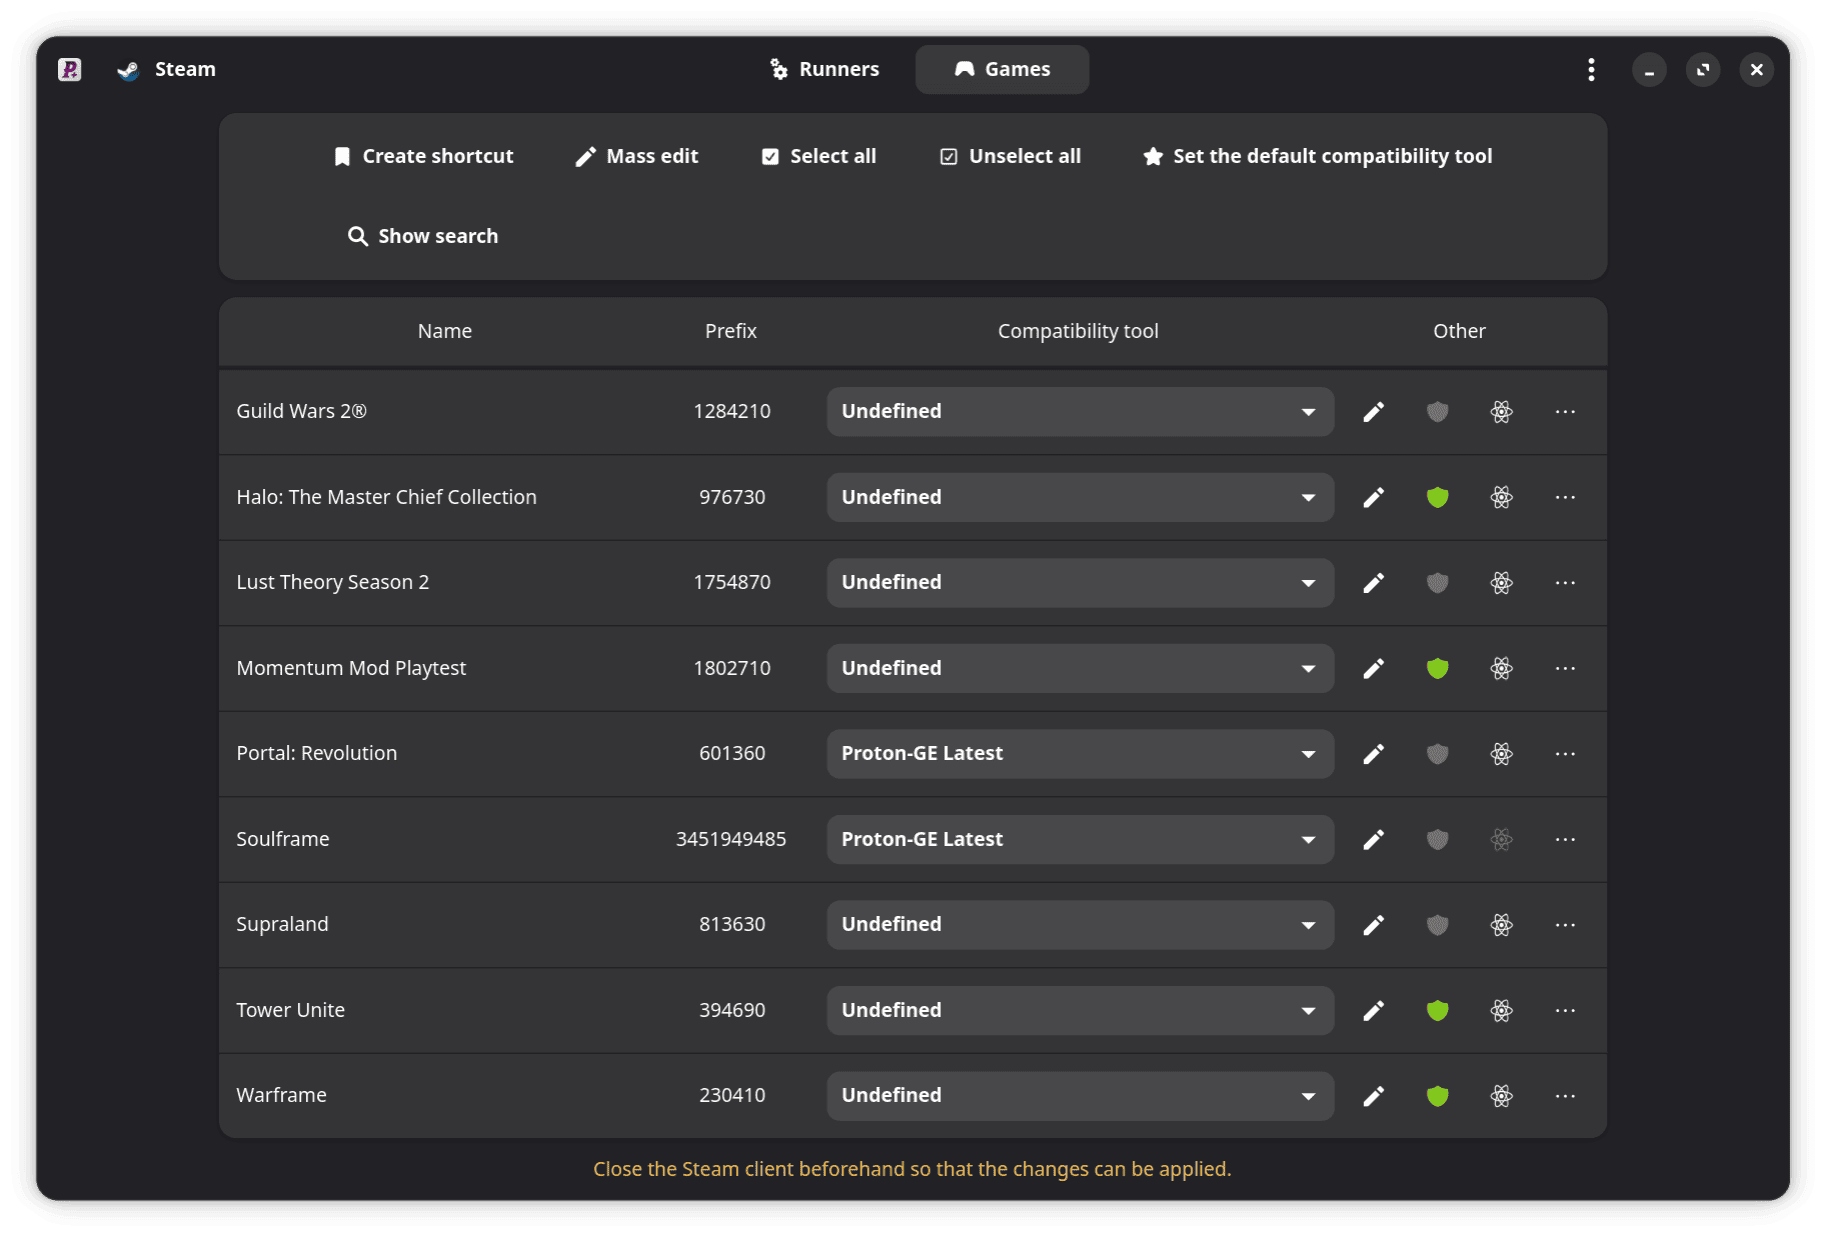Click the three-dot menu in the Soulframe row
This screenshot has width=1826, height=1237.
click(1565, 839)
